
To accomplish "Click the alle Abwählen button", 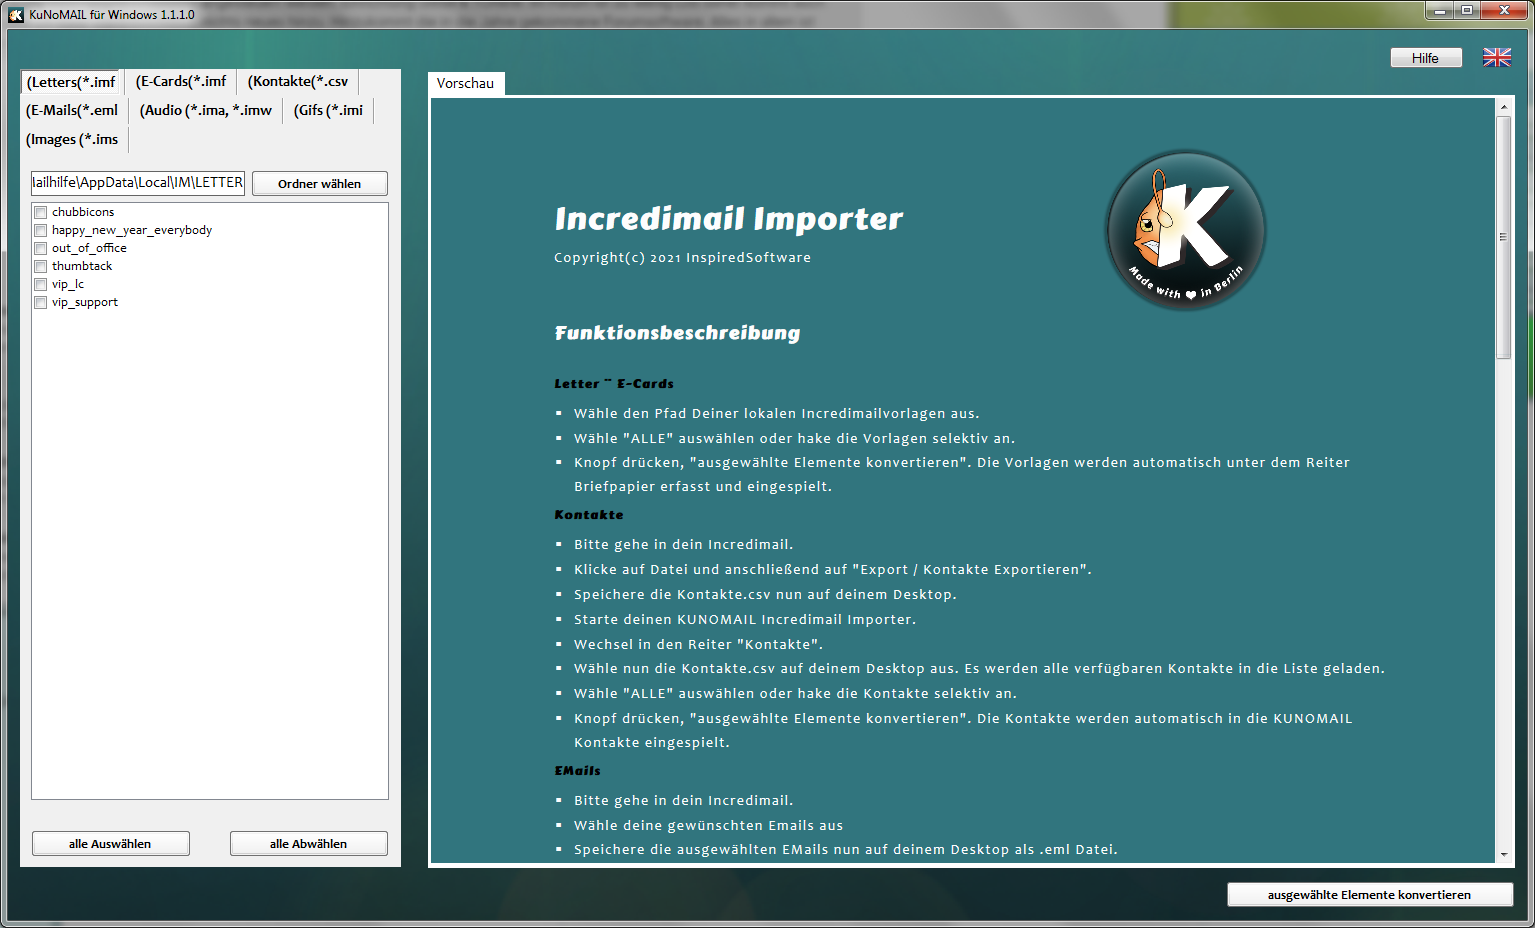I will 308,843.
